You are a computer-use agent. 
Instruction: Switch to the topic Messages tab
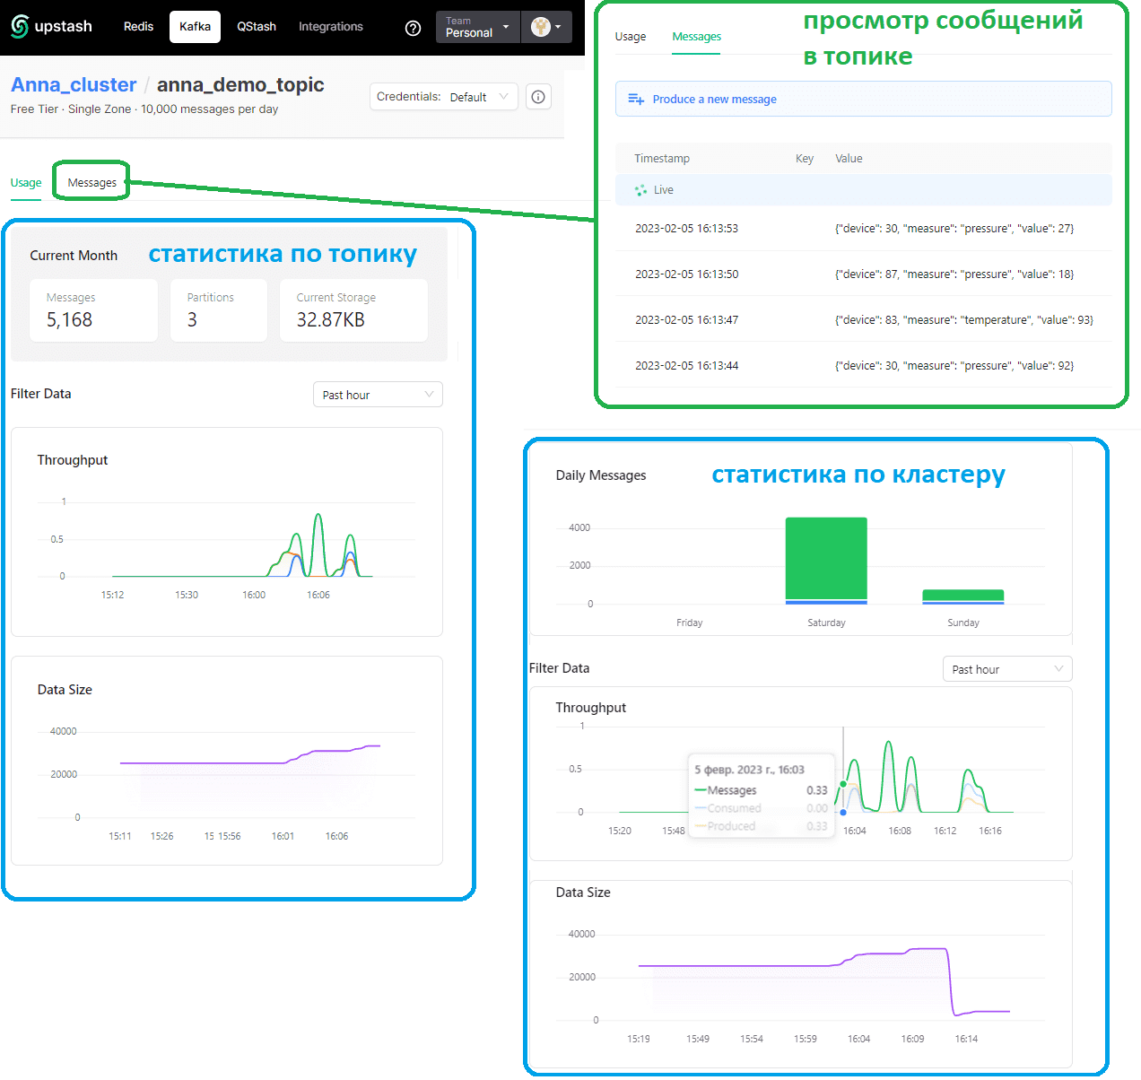point(92,183)
